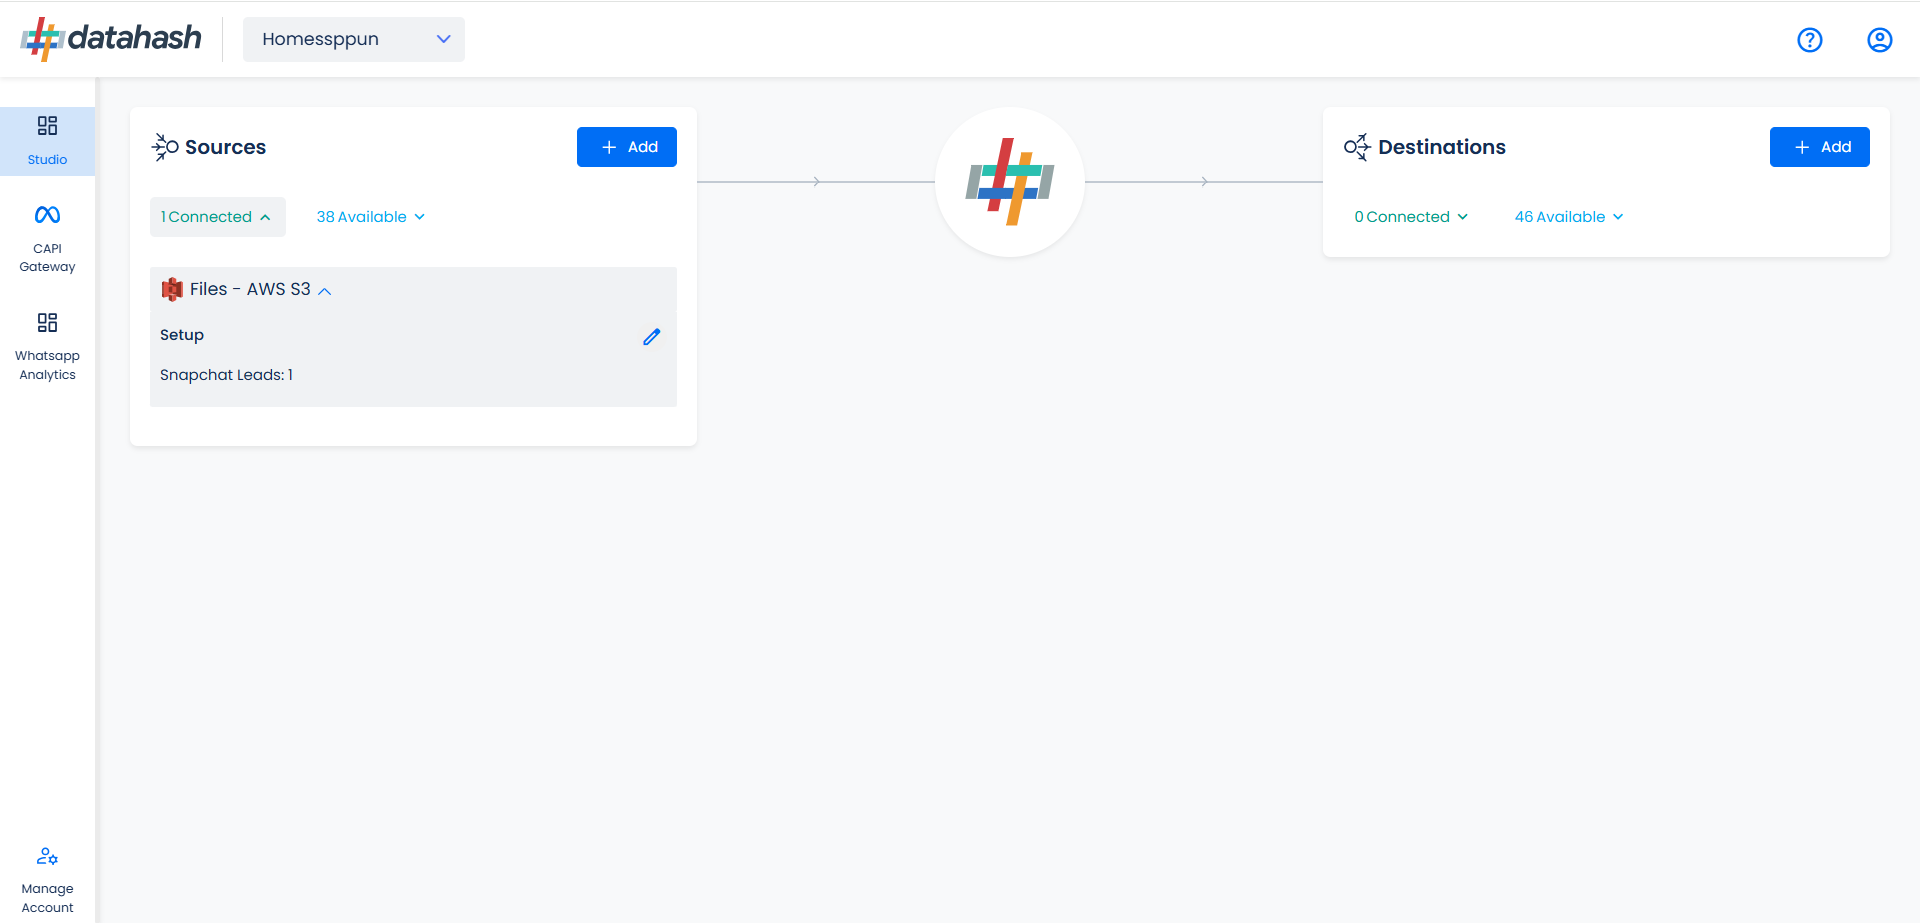
Task: Open the datahash logo home link
Action: [111, 39]
